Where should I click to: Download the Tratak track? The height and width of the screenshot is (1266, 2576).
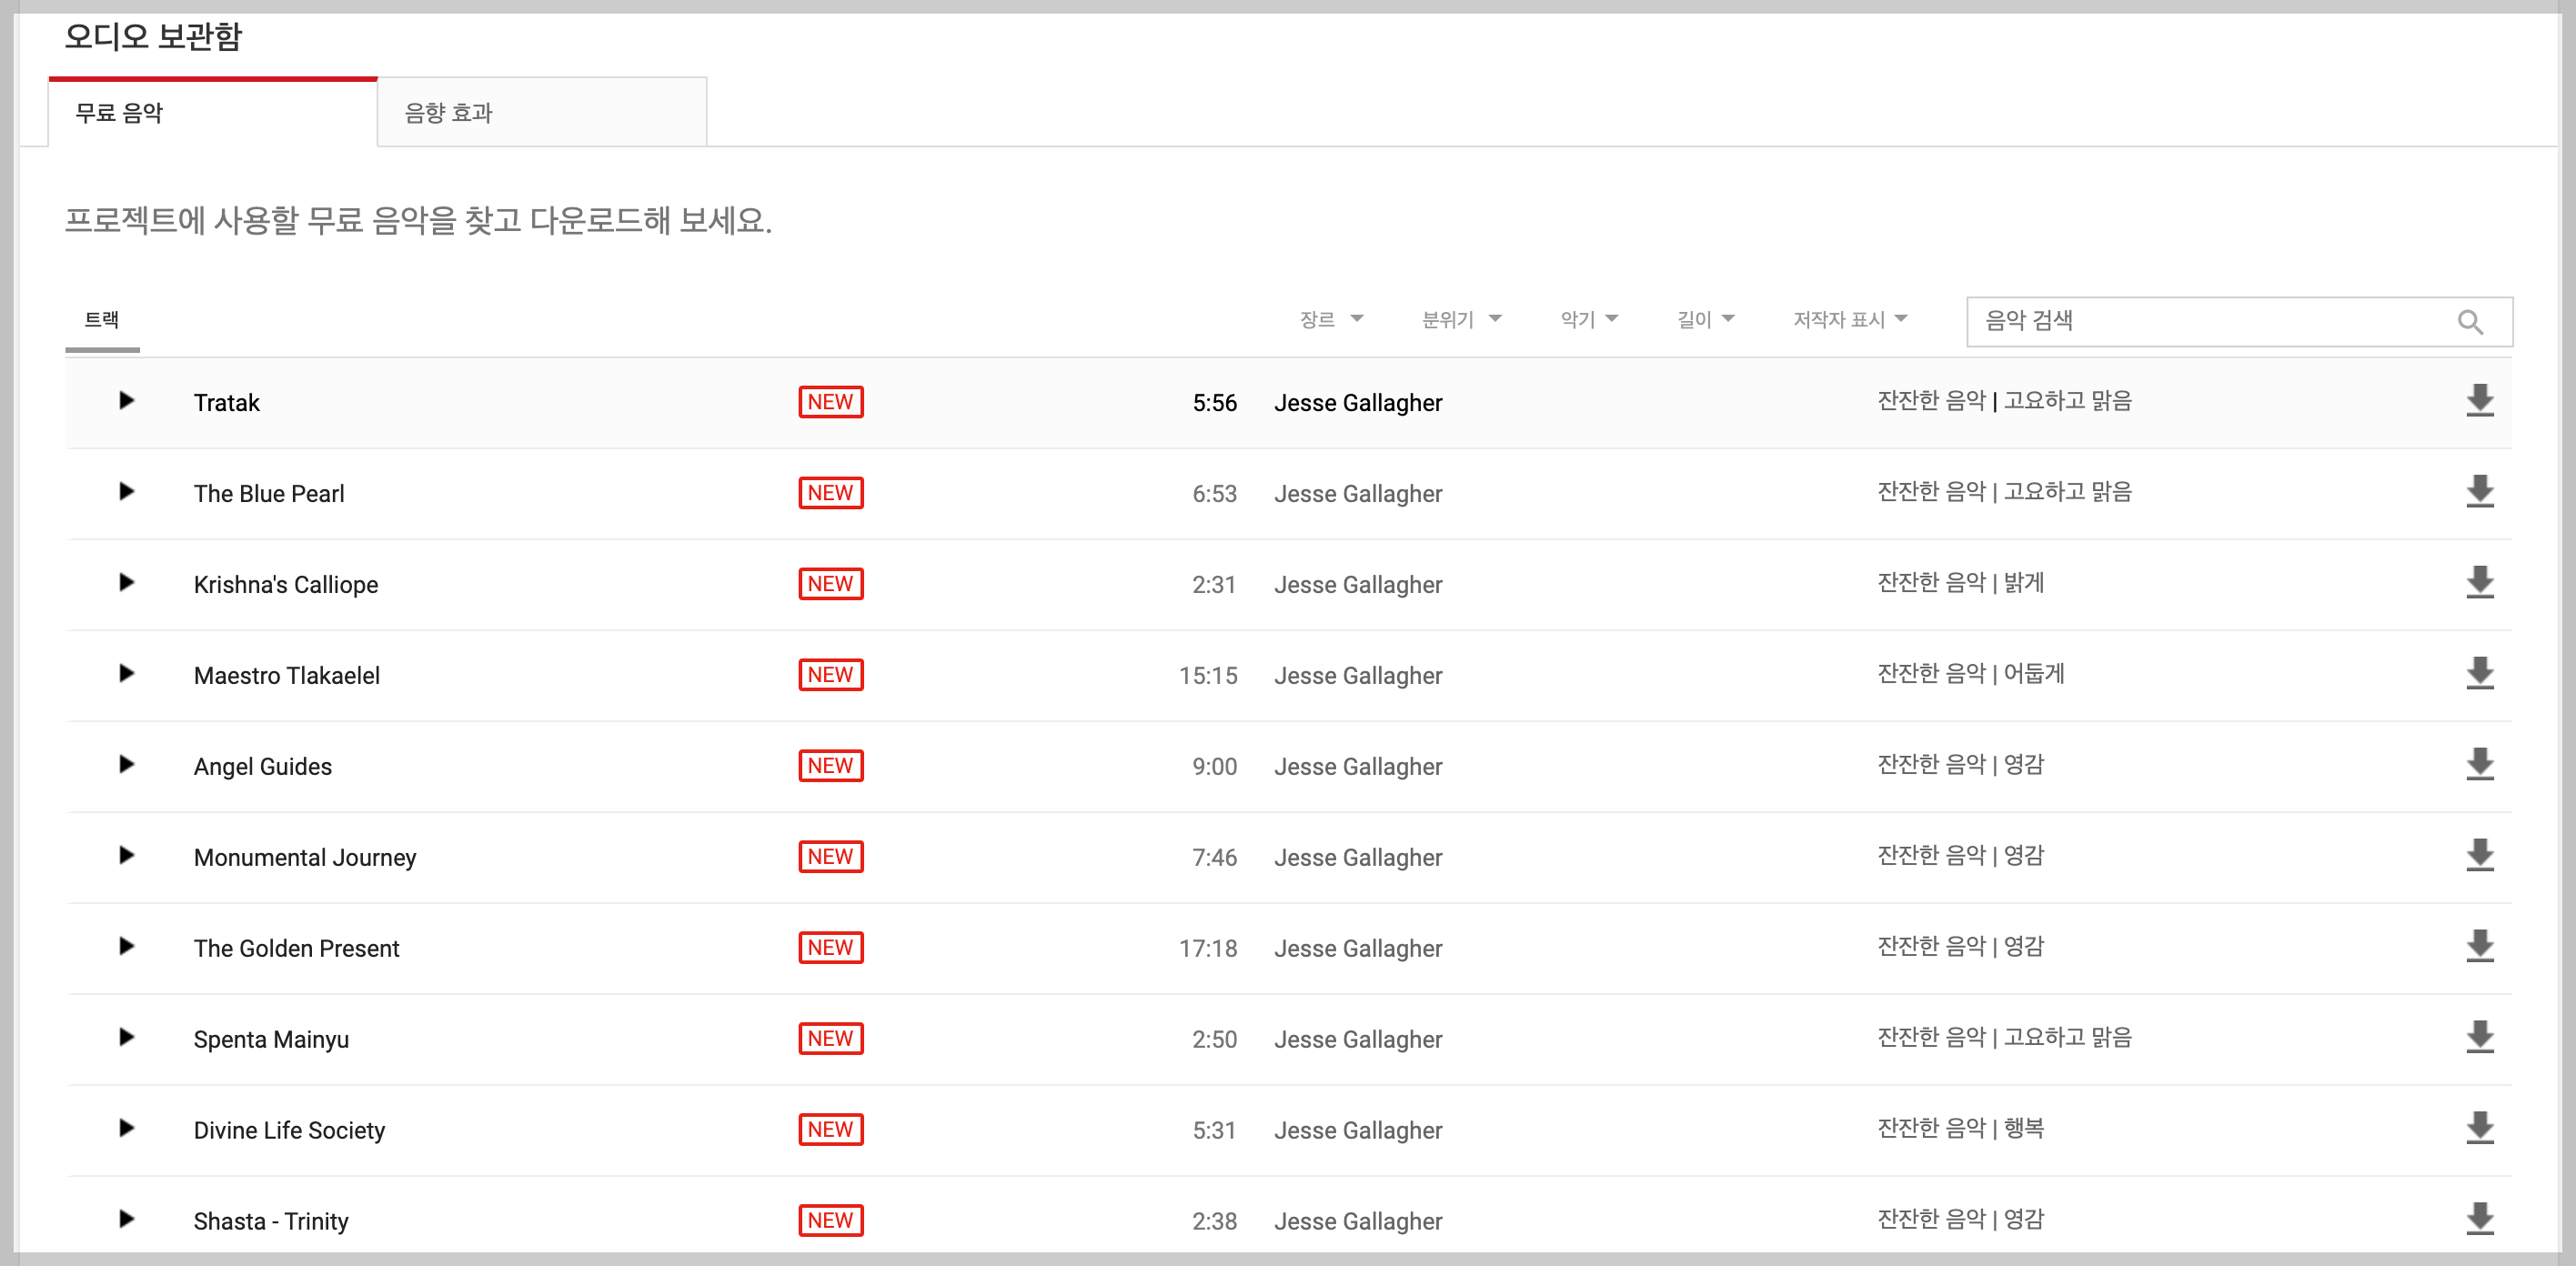[2479, 401]
